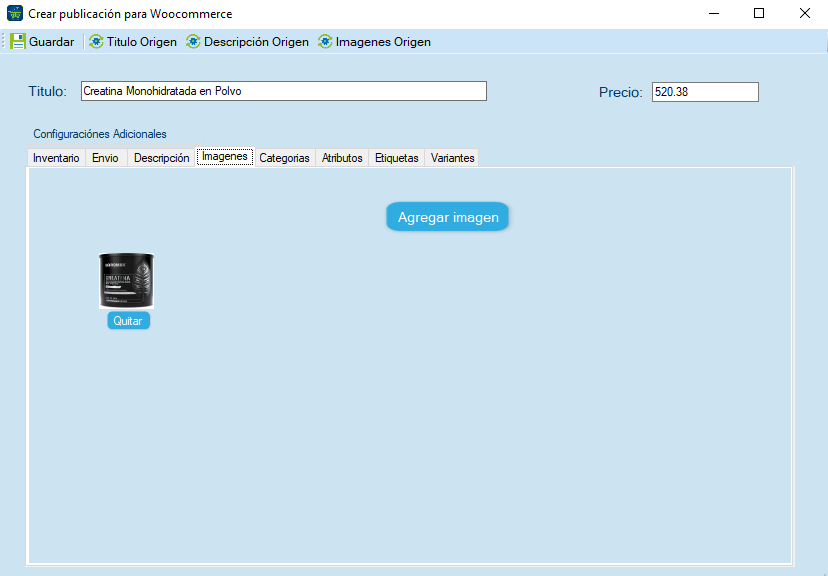Switch to the Categorias tab
The width and height of the screenshot is (828, 576).
(285, 158)
